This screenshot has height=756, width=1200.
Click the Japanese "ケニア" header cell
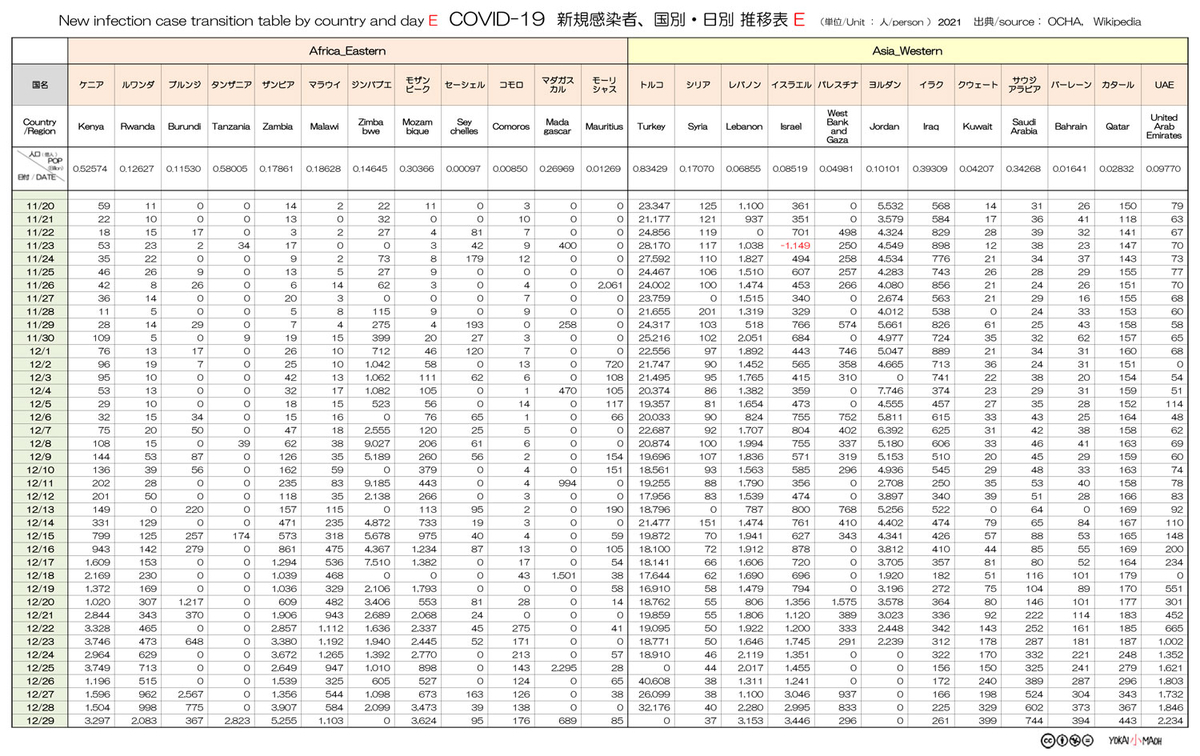pos(91,85)
